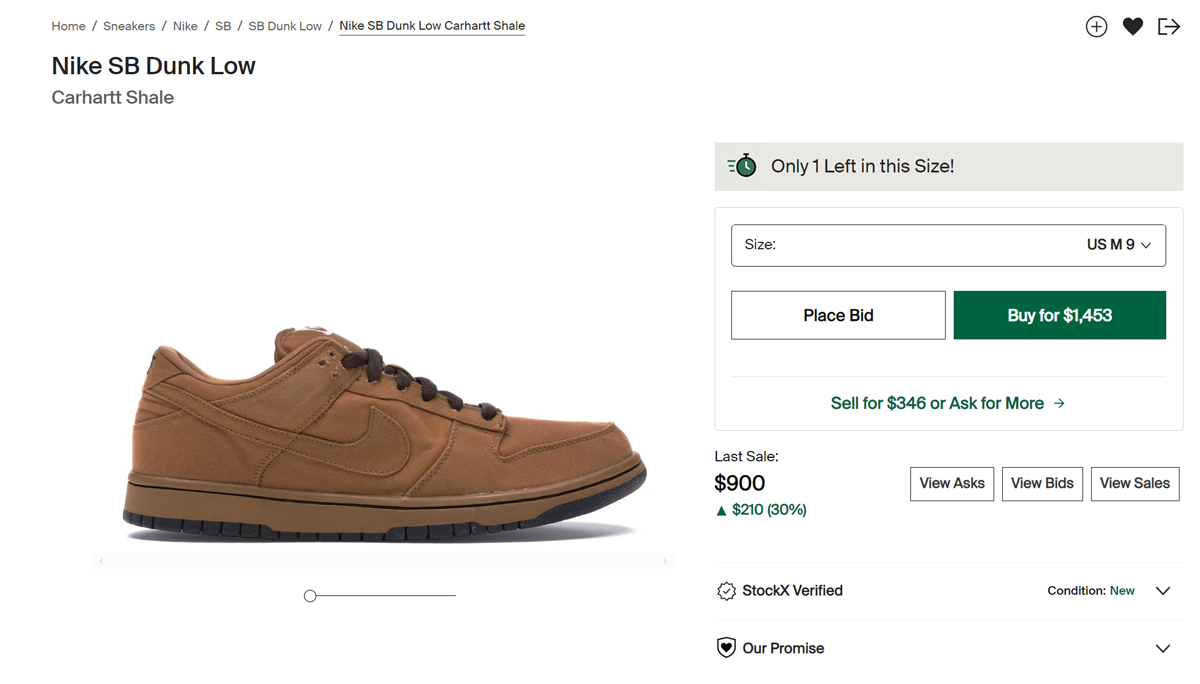This screenshot has height=684, width=1200.
Task: Open the View Sales button
Action: (1134, 483)
